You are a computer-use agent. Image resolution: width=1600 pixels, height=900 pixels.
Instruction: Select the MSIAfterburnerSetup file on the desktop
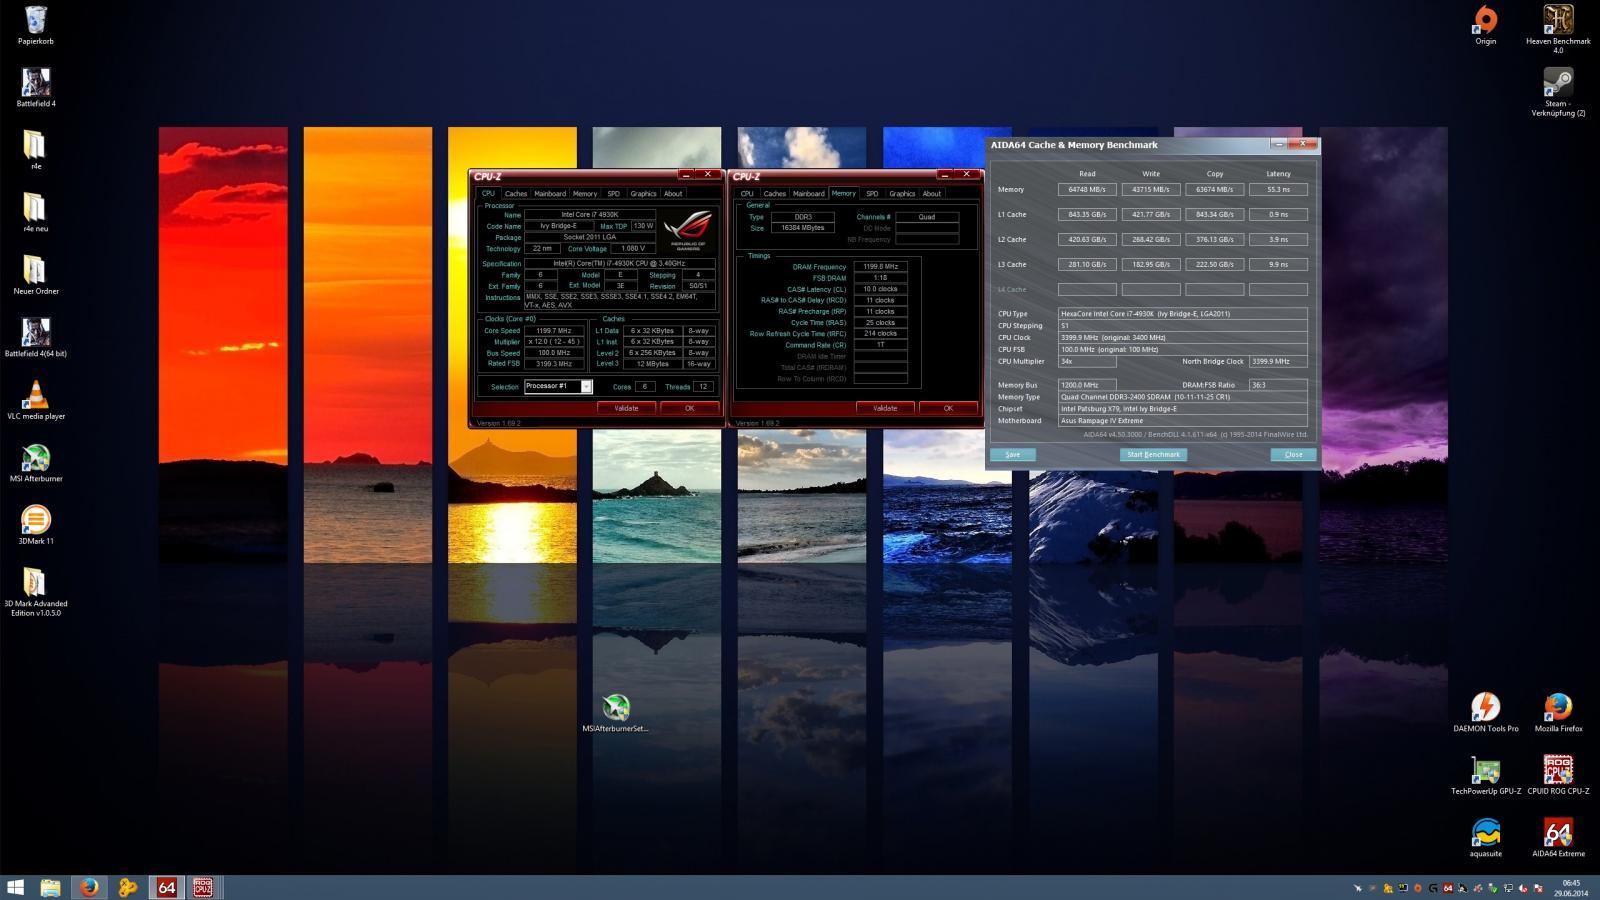[616, 713]
